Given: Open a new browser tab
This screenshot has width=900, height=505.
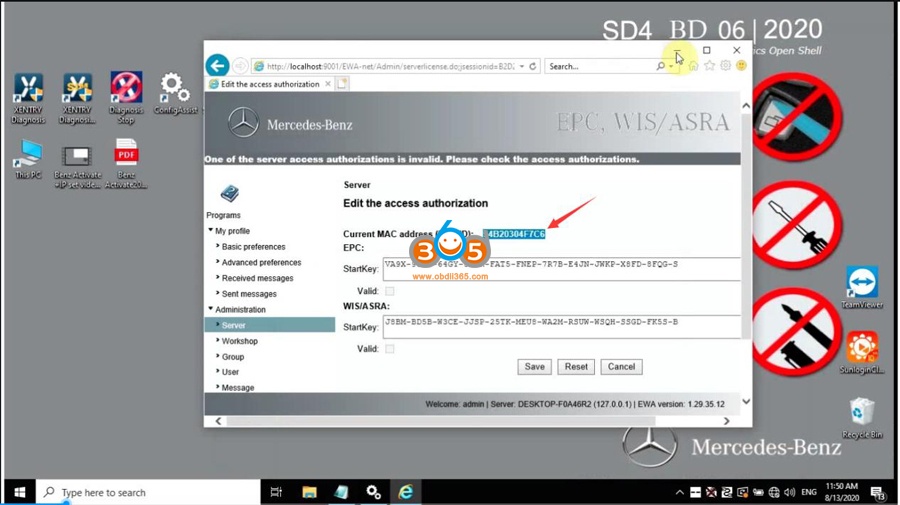Looking at the screenshot, I should click(x=342, y=84).
